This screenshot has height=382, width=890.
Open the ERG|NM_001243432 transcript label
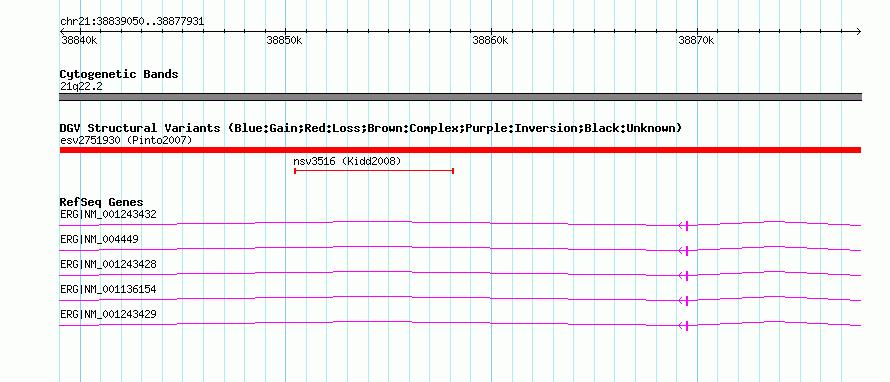tap(108, 214)
